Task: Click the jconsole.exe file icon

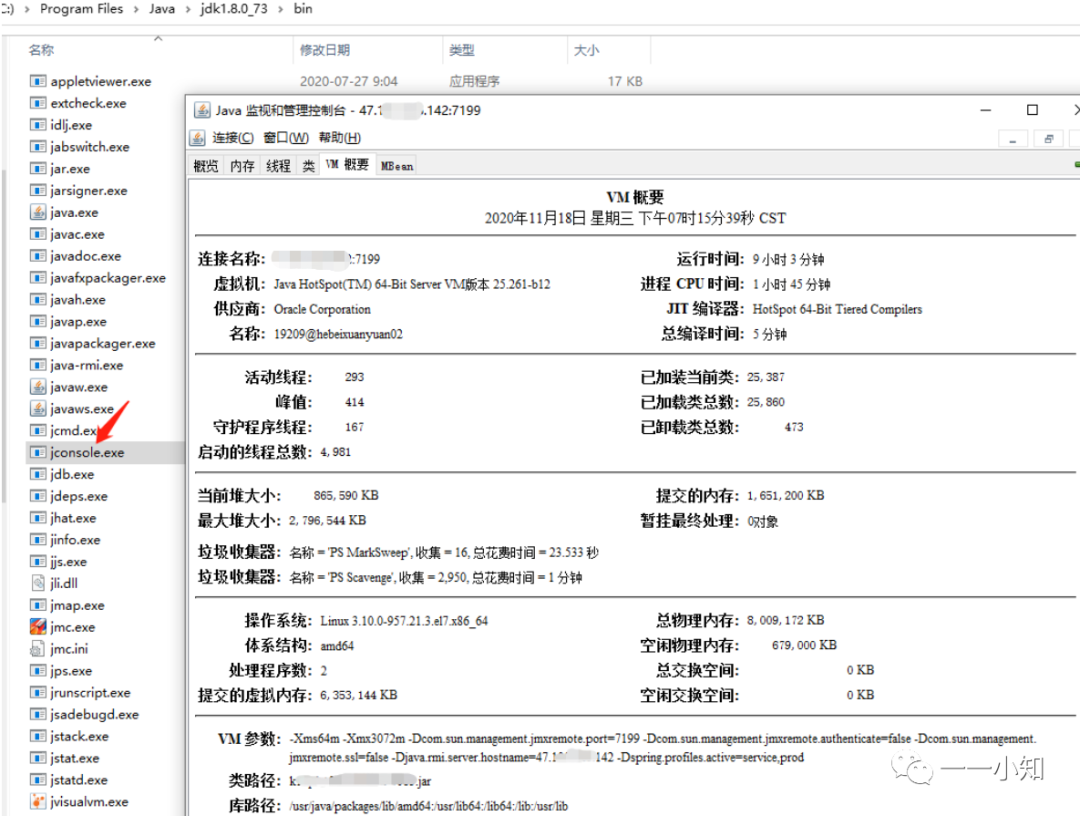Action: click(38, 452)
